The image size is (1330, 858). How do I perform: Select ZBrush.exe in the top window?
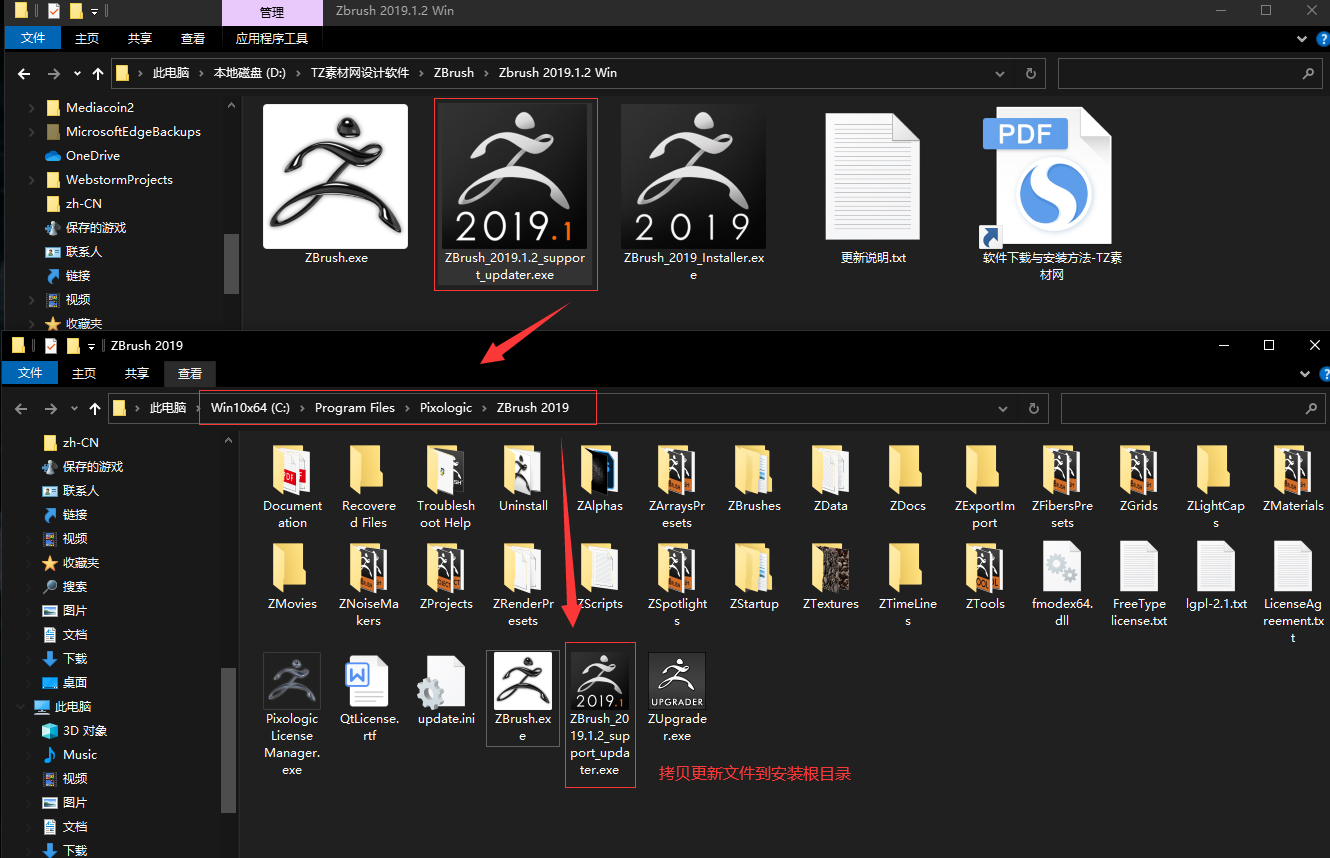[335, 185]
